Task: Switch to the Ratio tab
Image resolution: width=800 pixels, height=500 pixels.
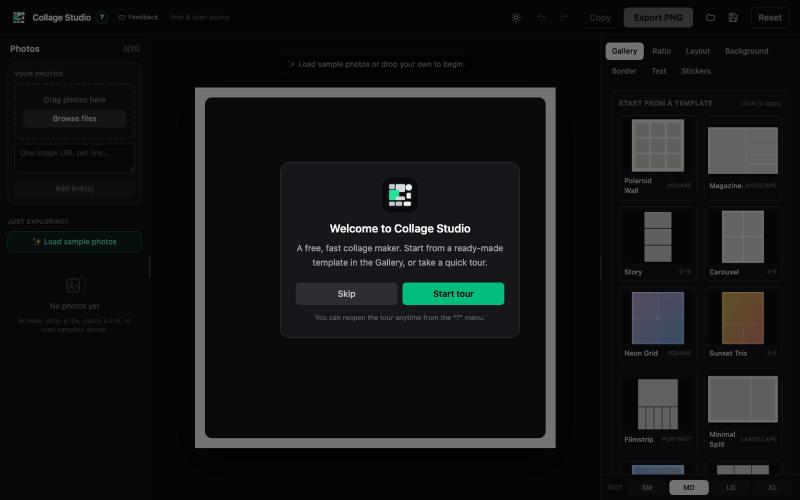Action: pos(661,51)
